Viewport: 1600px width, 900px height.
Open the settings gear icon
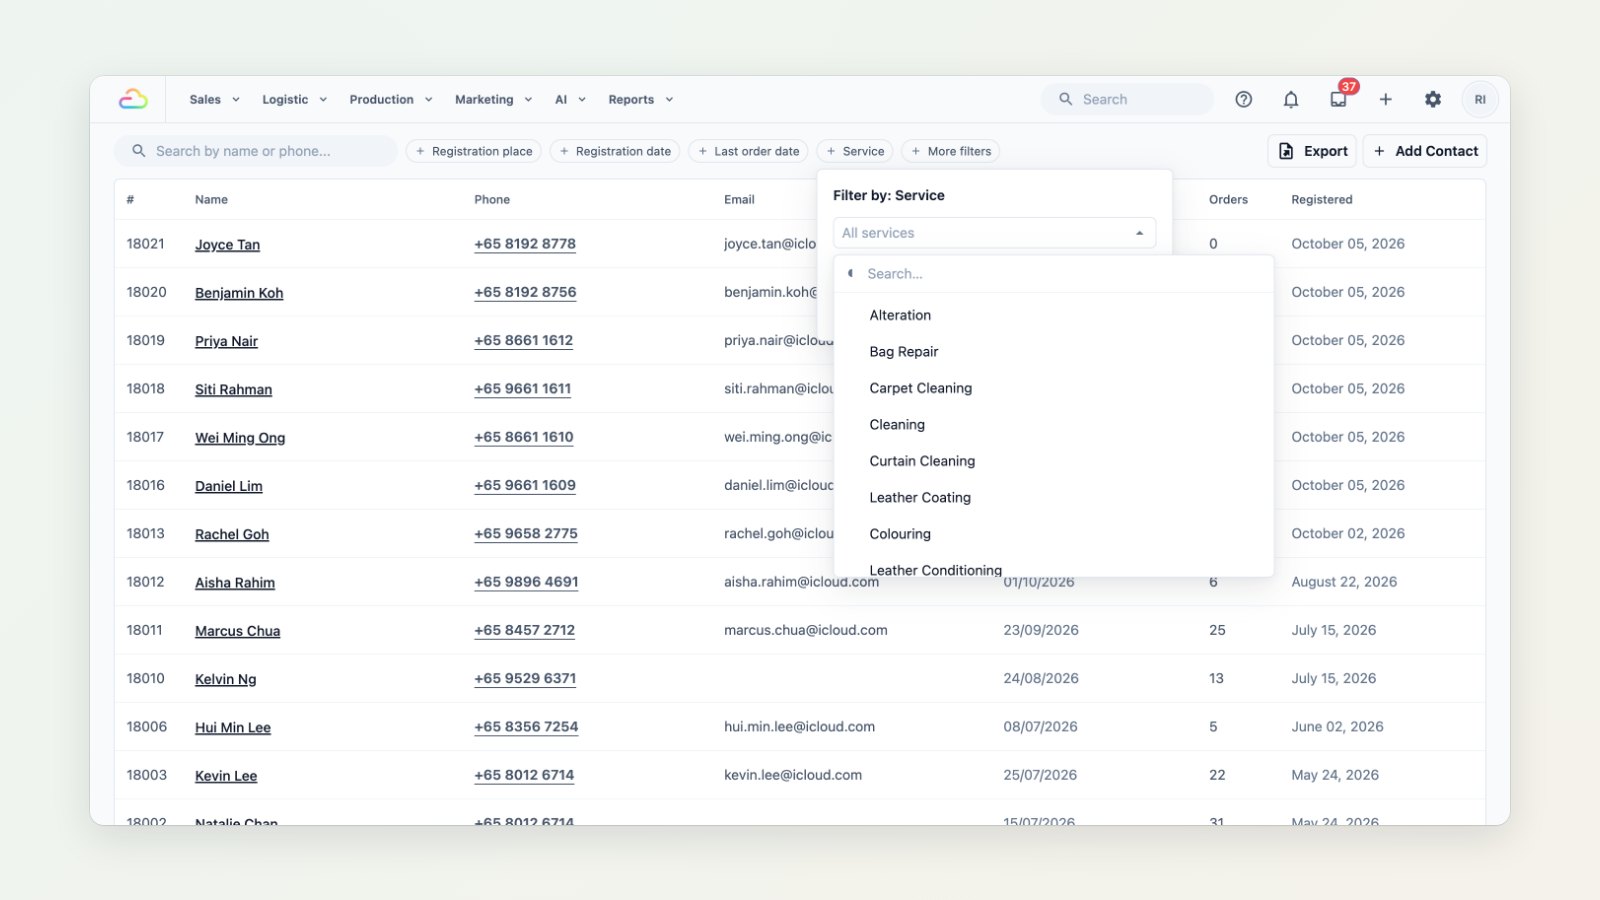pyautogui.click(x=1433, y=99)
